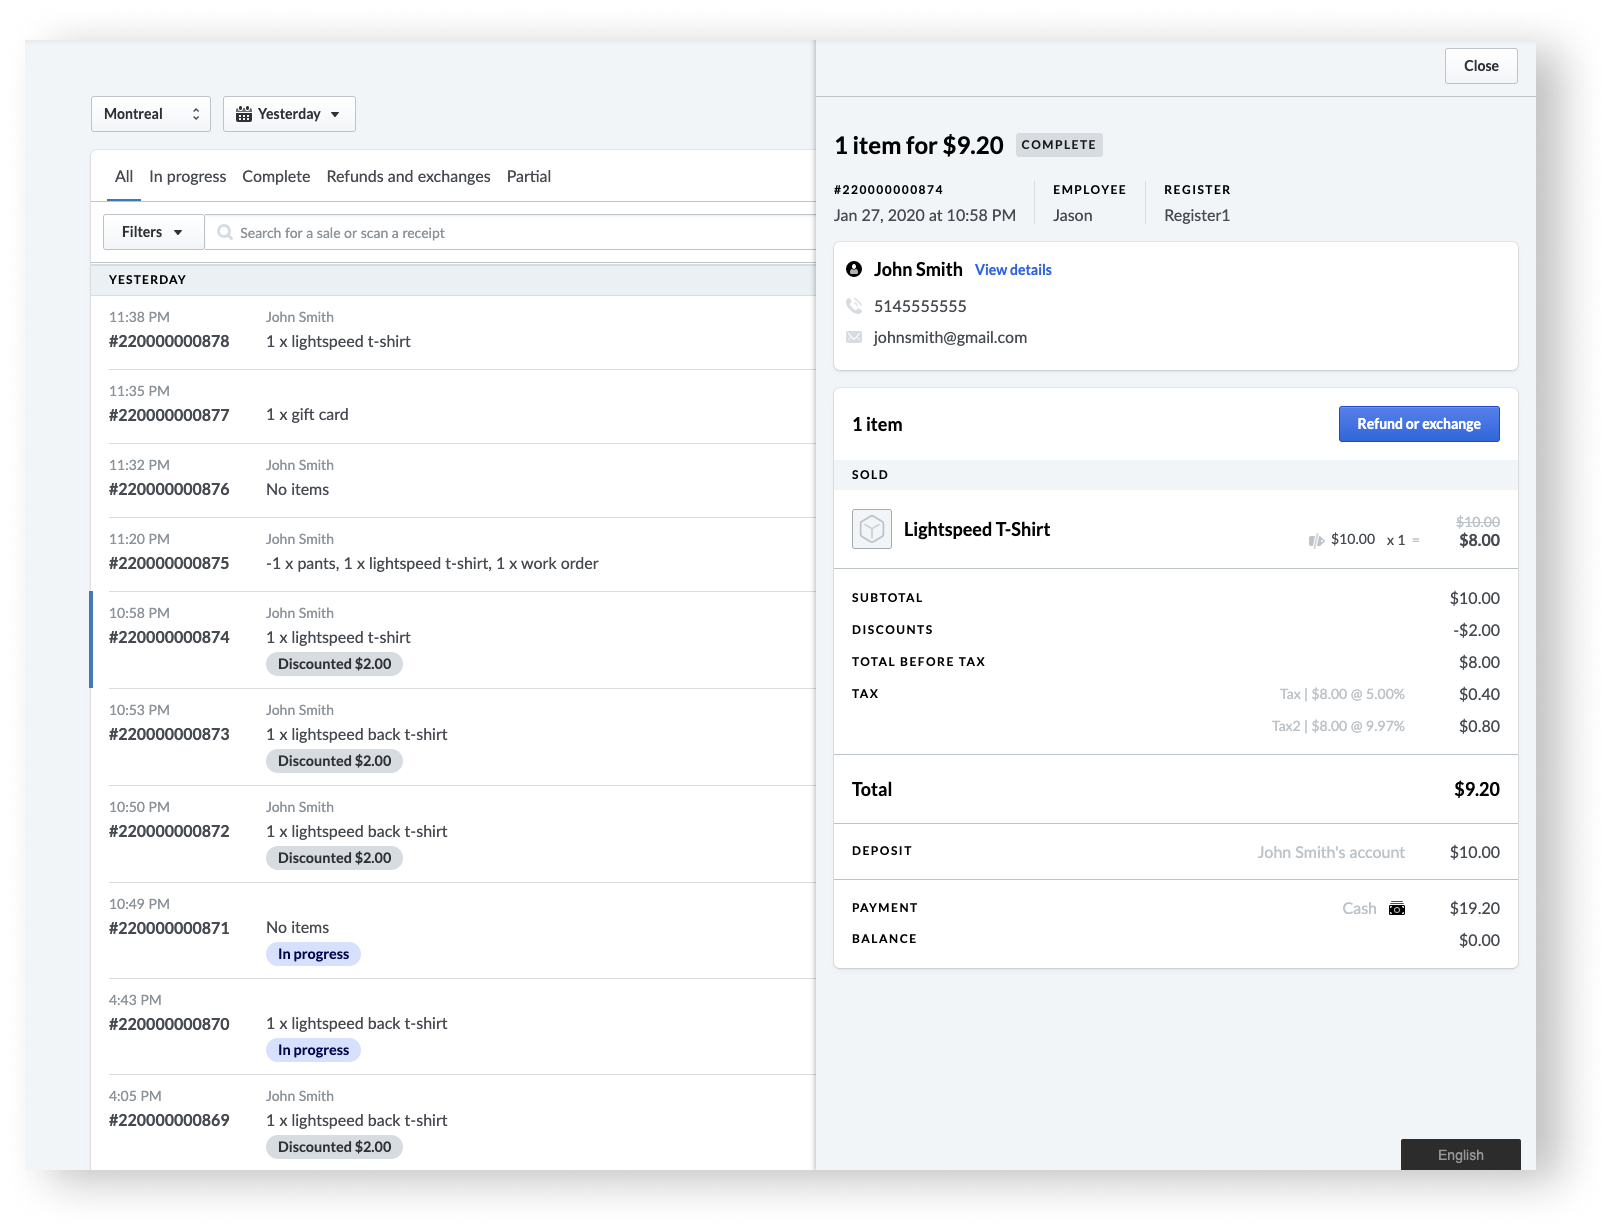Viewport: 1611px width, 1230px height.
Task: Open John Smith's View details link
Action: pyautogui.click(x=1013, y=270)
